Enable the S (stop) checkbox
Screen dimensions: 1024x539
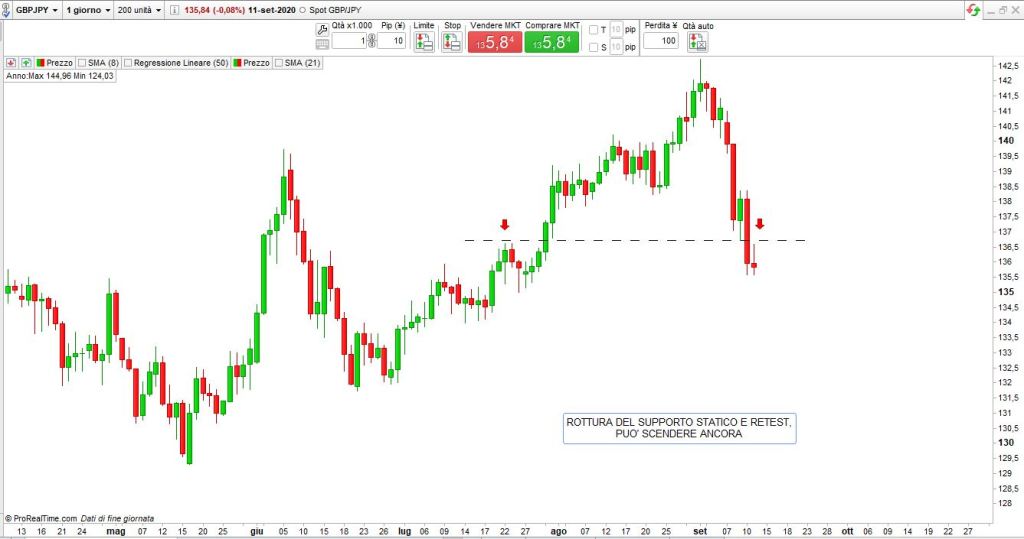pos(594,48)
